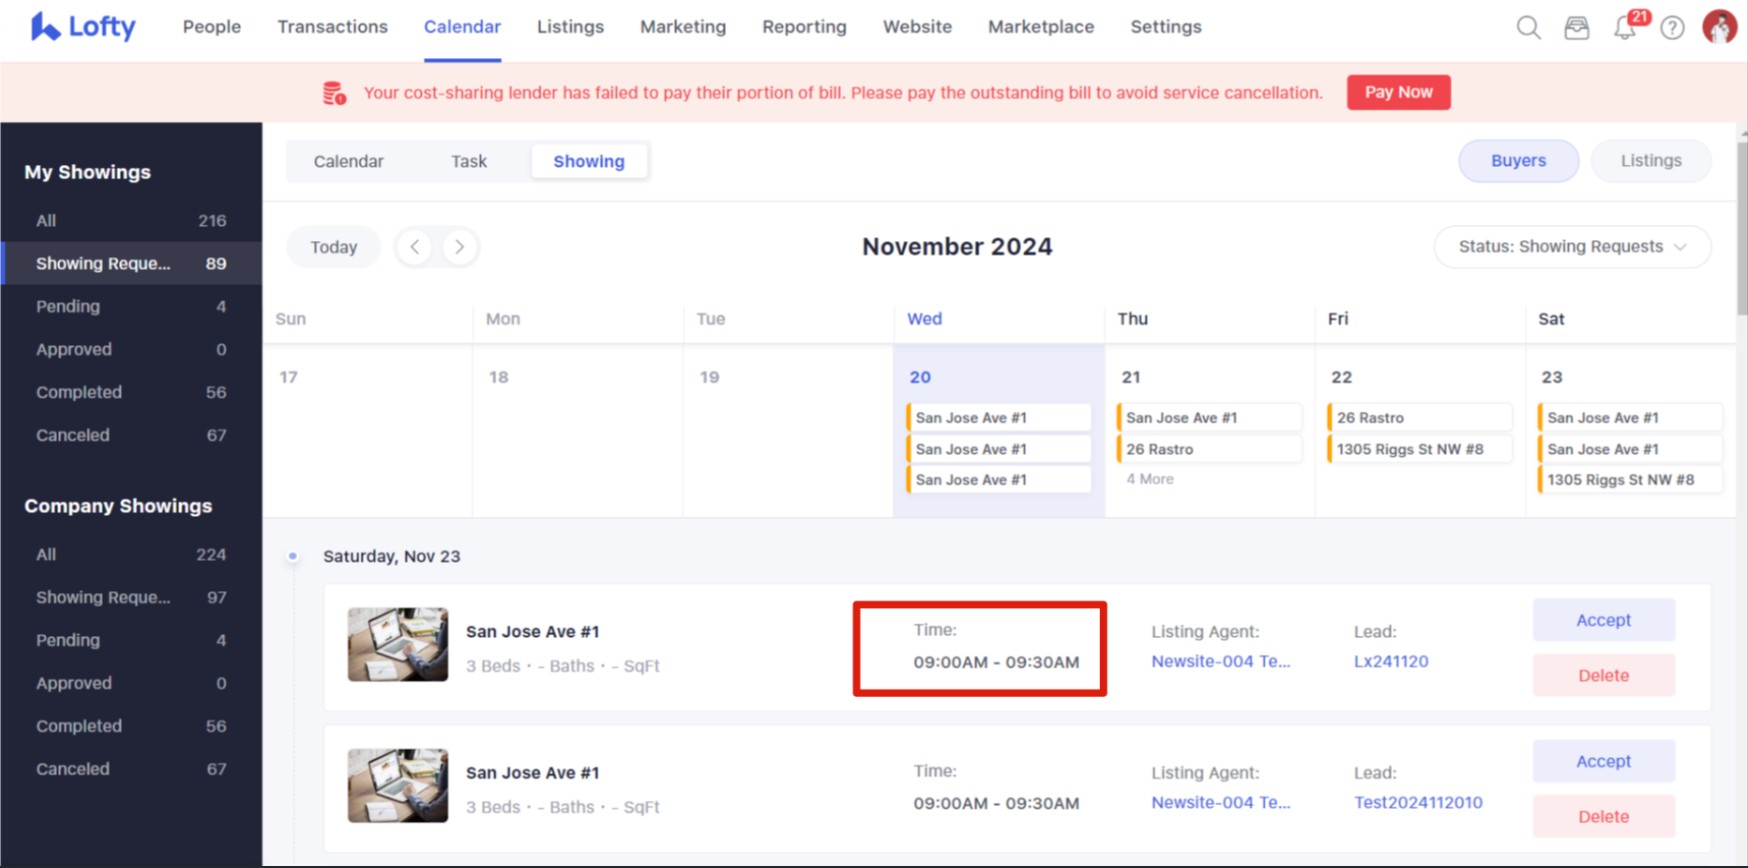The width and height of the screenshot is (1748, 868).
Task: Select My Showings All filter
Action: 131,220
